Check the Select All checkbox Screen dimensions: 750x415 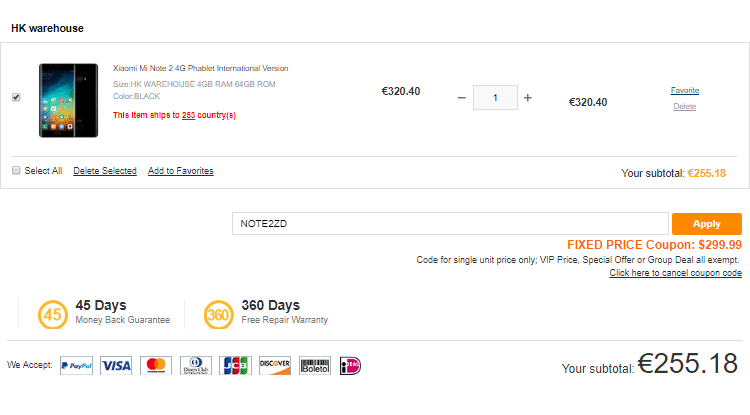(x=16, y=171)
